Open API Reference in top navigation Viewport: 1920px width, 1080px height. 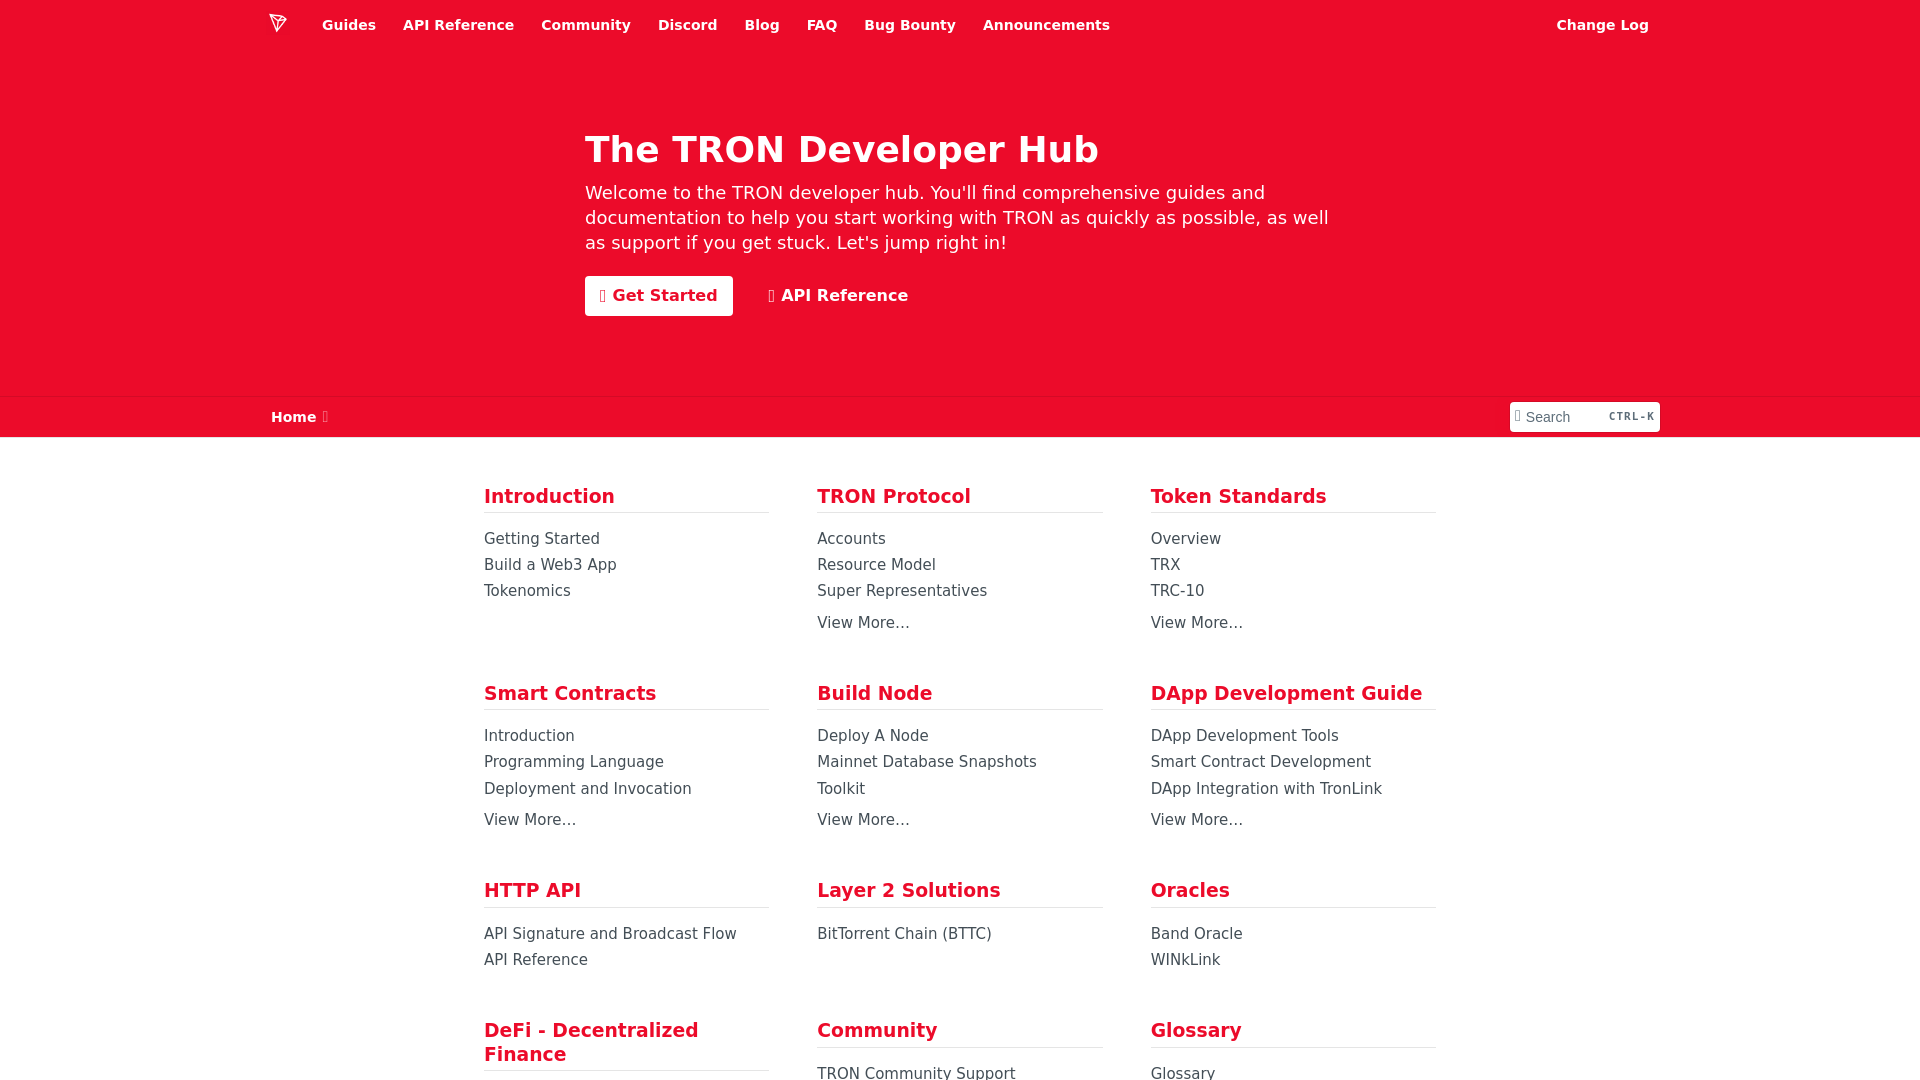coord(458,25)
